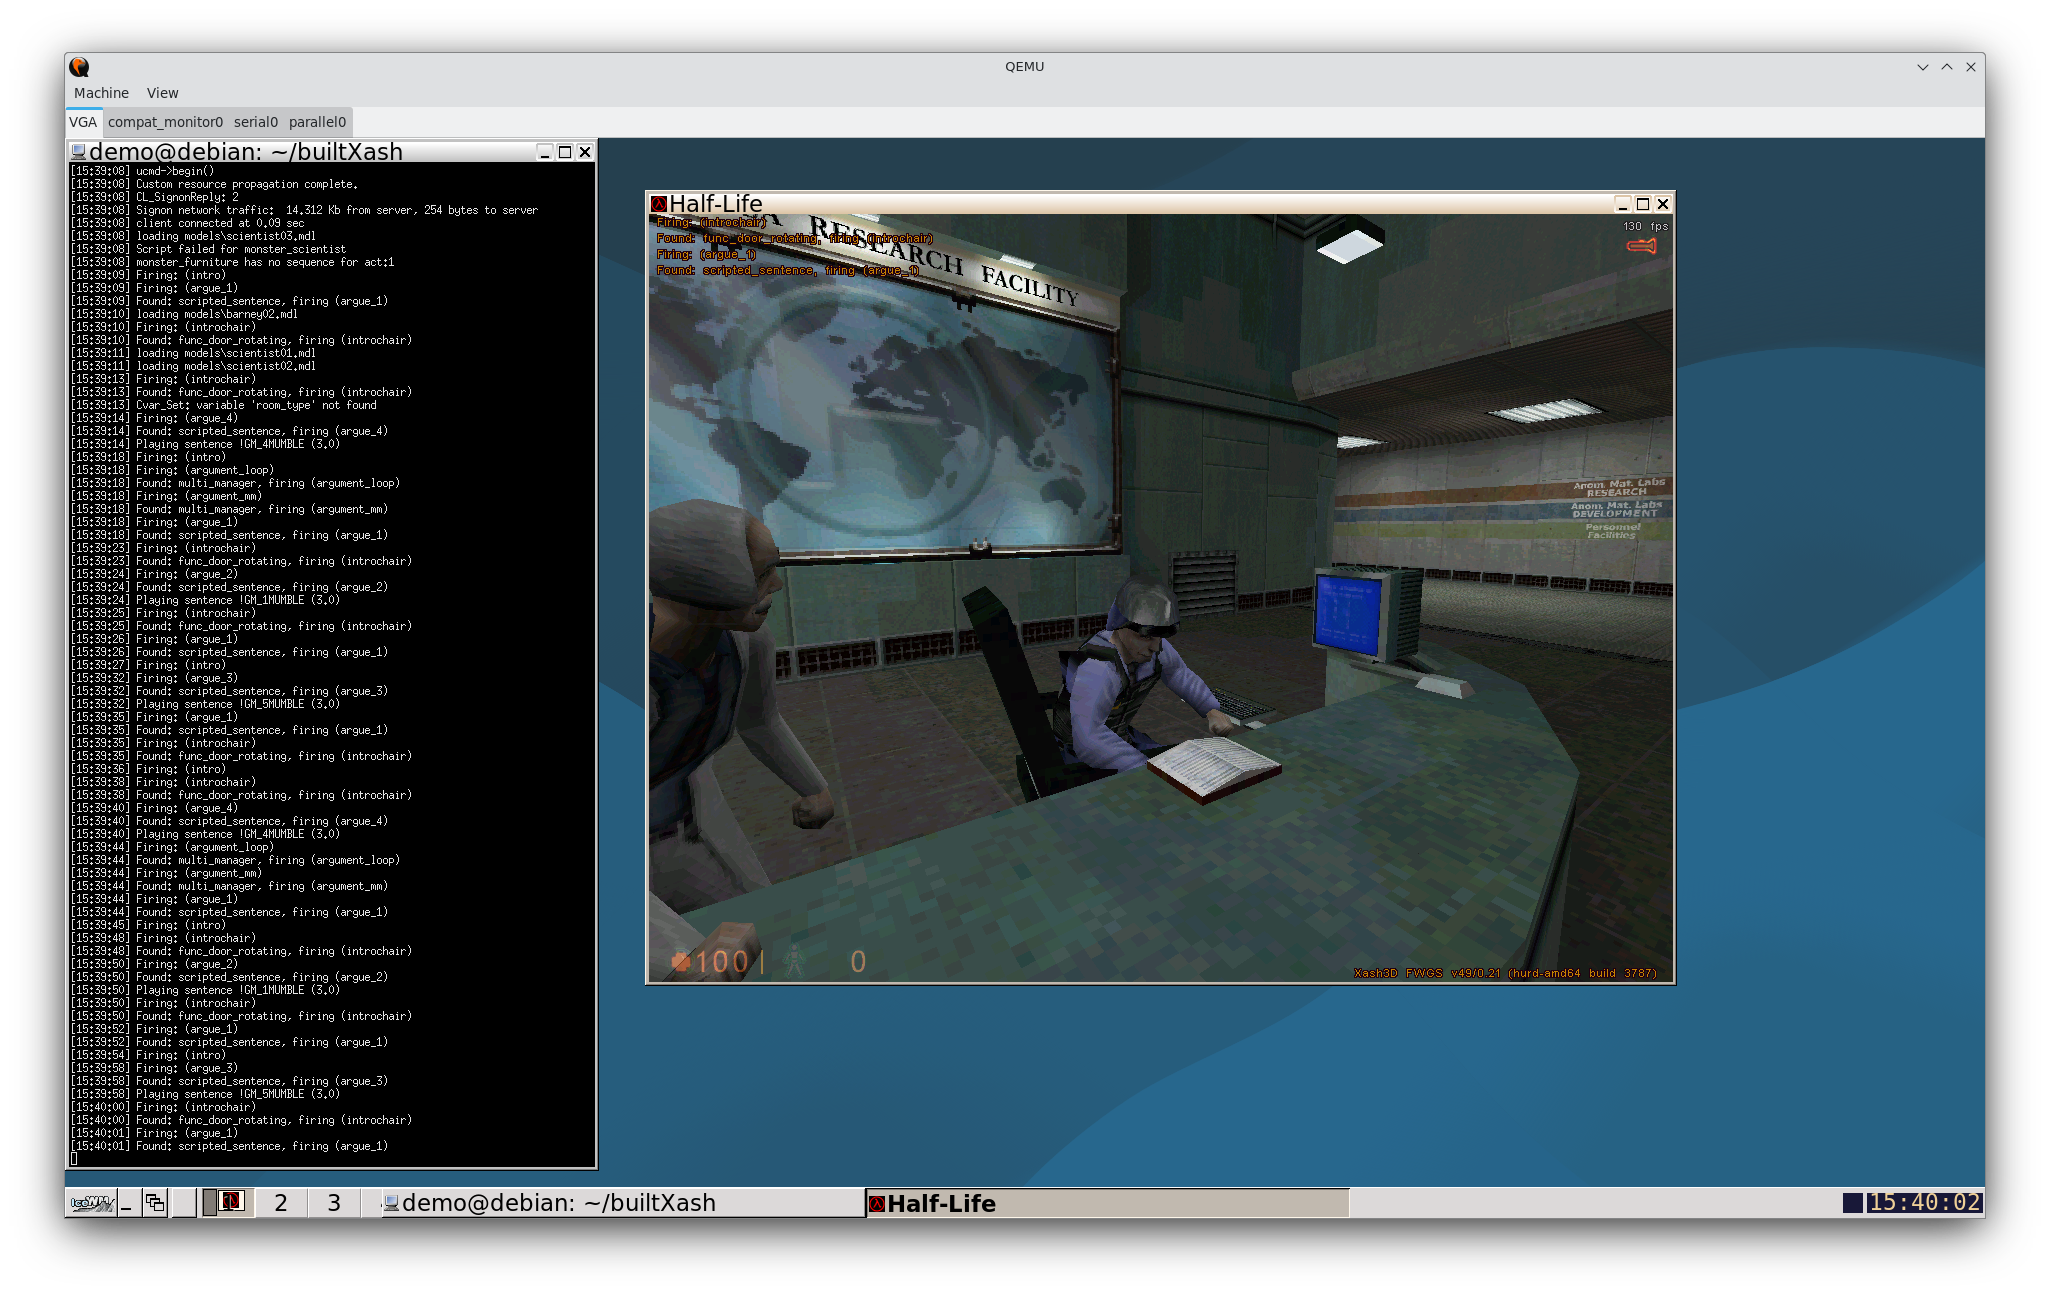Click terminal line 'Signon network traffic: 14.312 Kb'
The image size is (2050, 1295).
337,211
